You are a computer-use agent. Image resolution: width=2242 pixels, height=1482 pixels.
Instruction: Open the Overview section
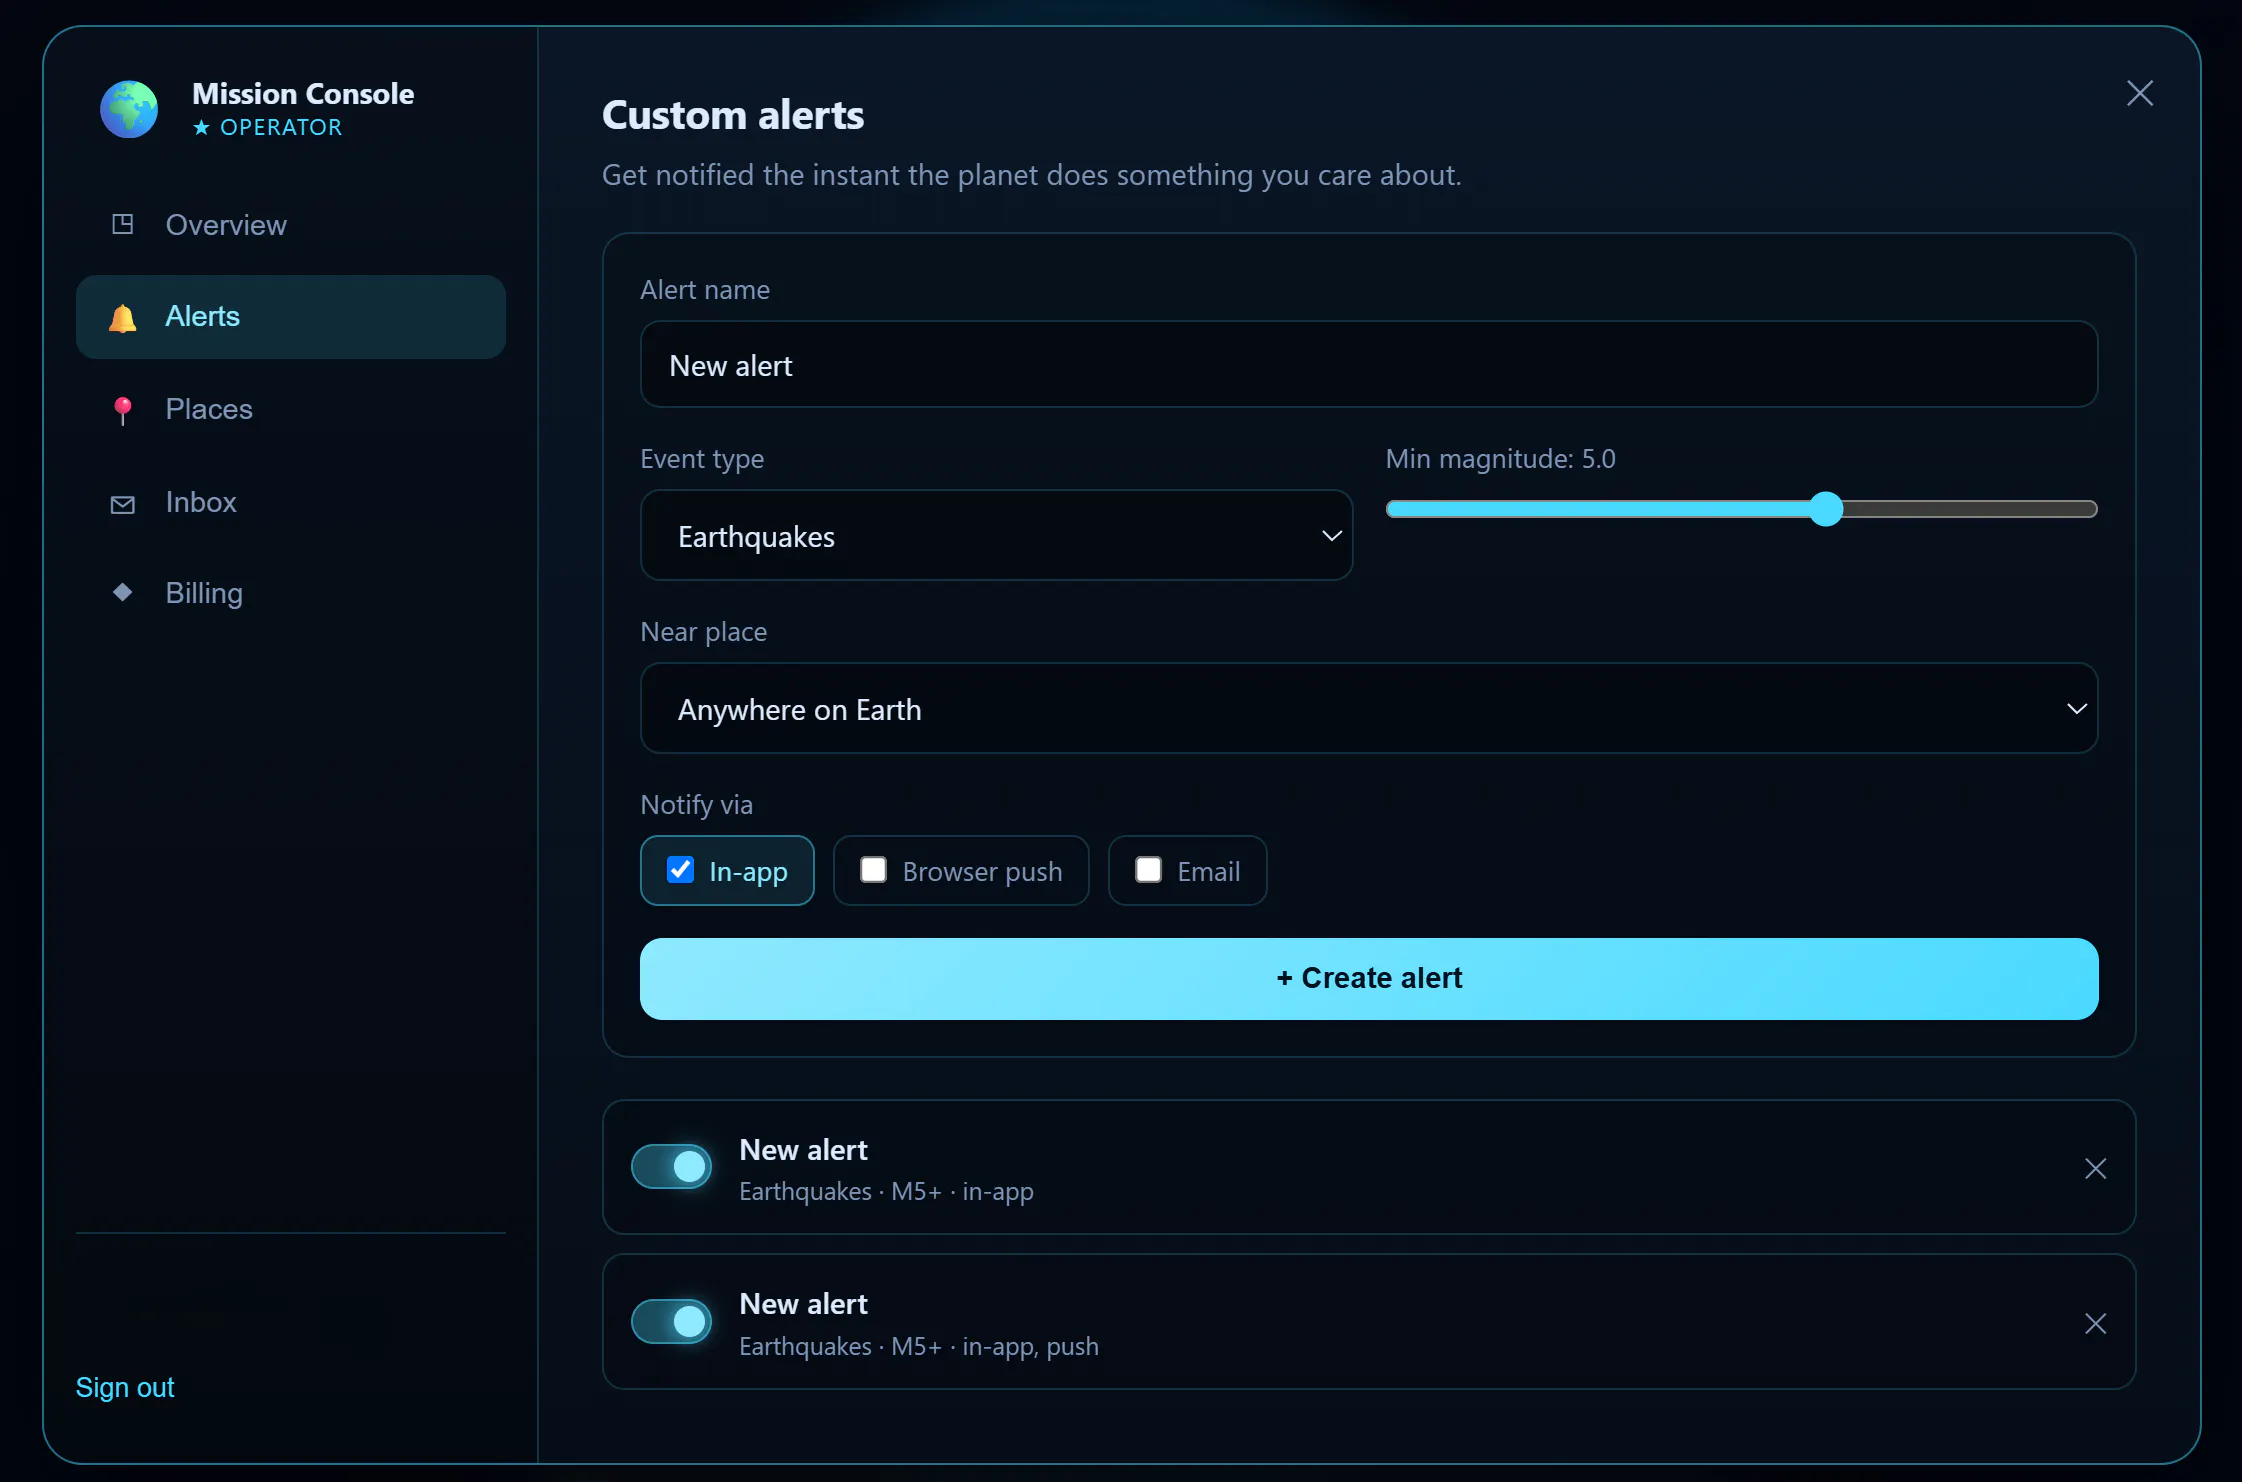(291, 225)
